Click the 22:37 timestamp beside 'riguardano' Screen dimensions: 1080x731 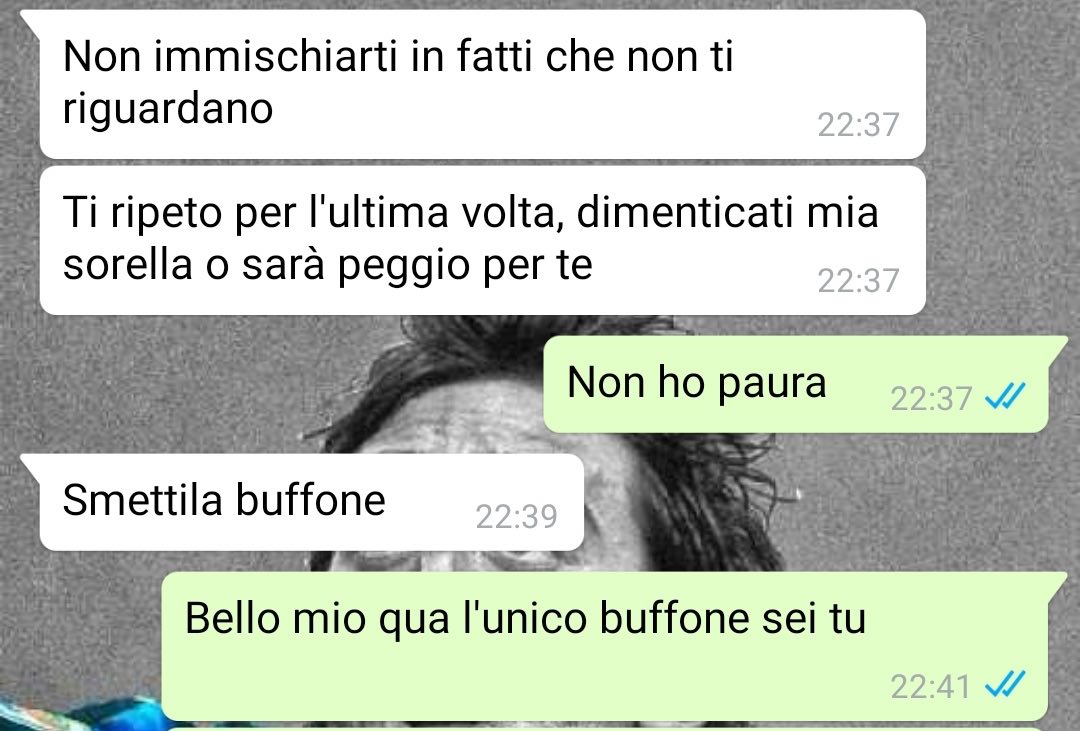[x=858, y=125]
